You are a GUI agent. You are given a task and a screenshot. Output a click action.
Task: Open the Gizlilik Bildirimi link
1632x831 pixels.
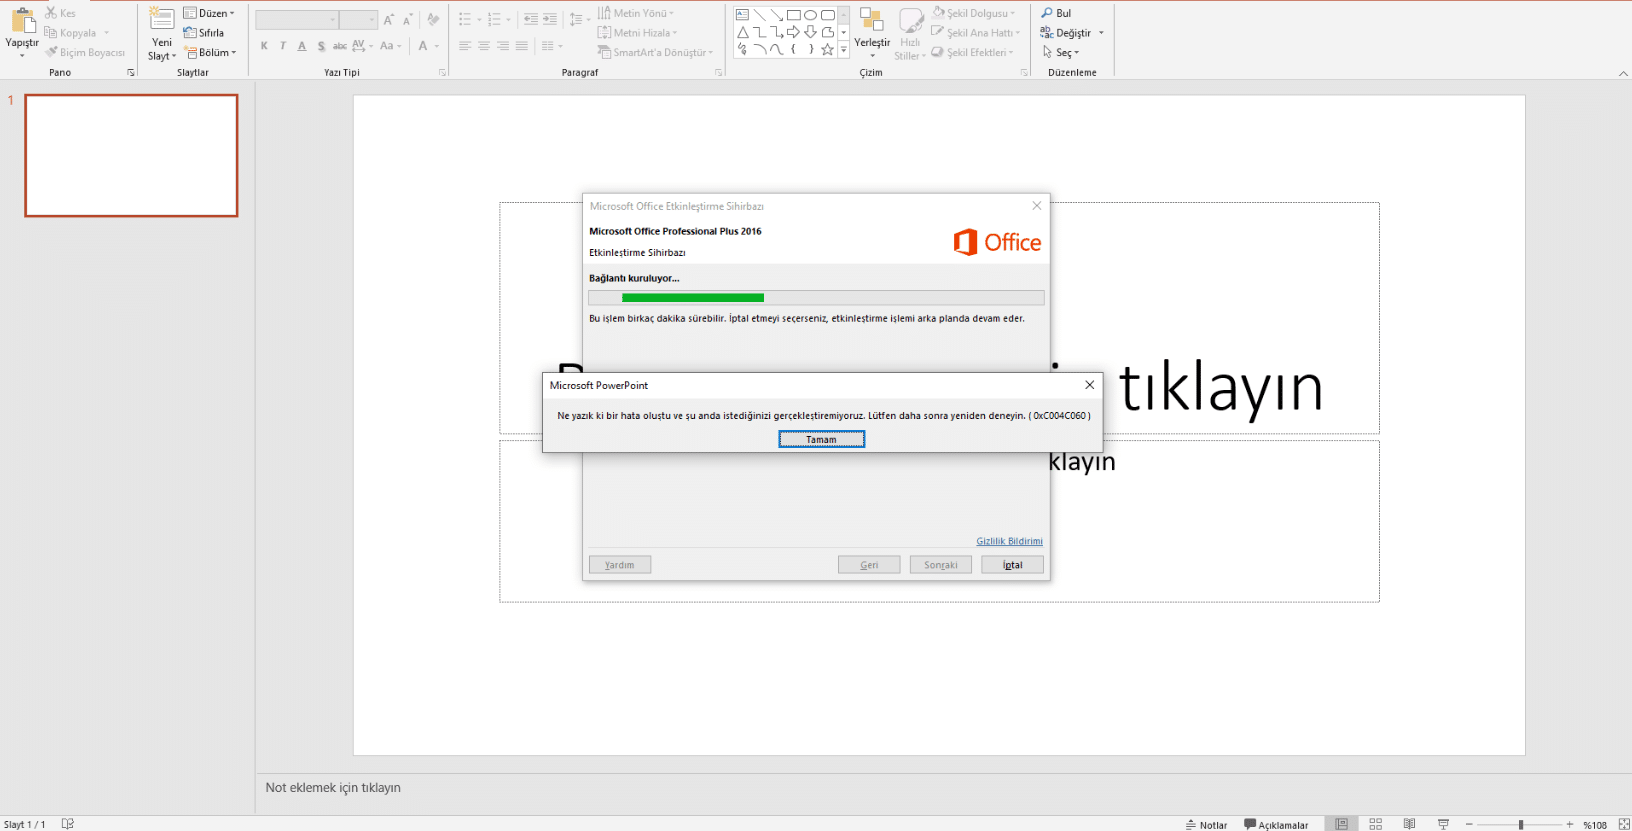pyautogui.click(x=1009, y=541)
